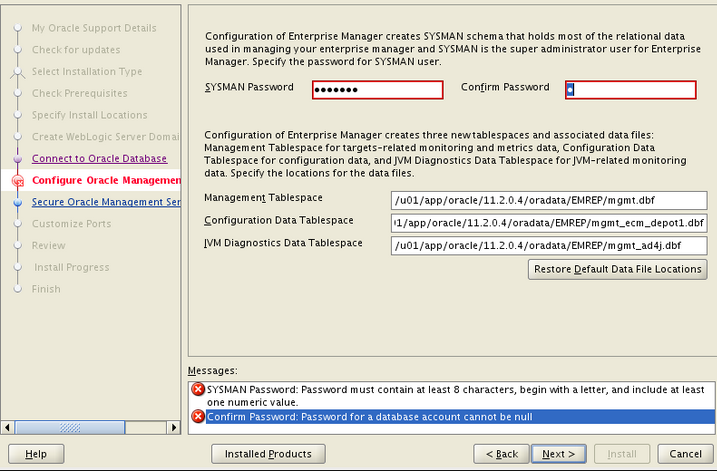Click My Oracle Support Details step

click(94, 28)
